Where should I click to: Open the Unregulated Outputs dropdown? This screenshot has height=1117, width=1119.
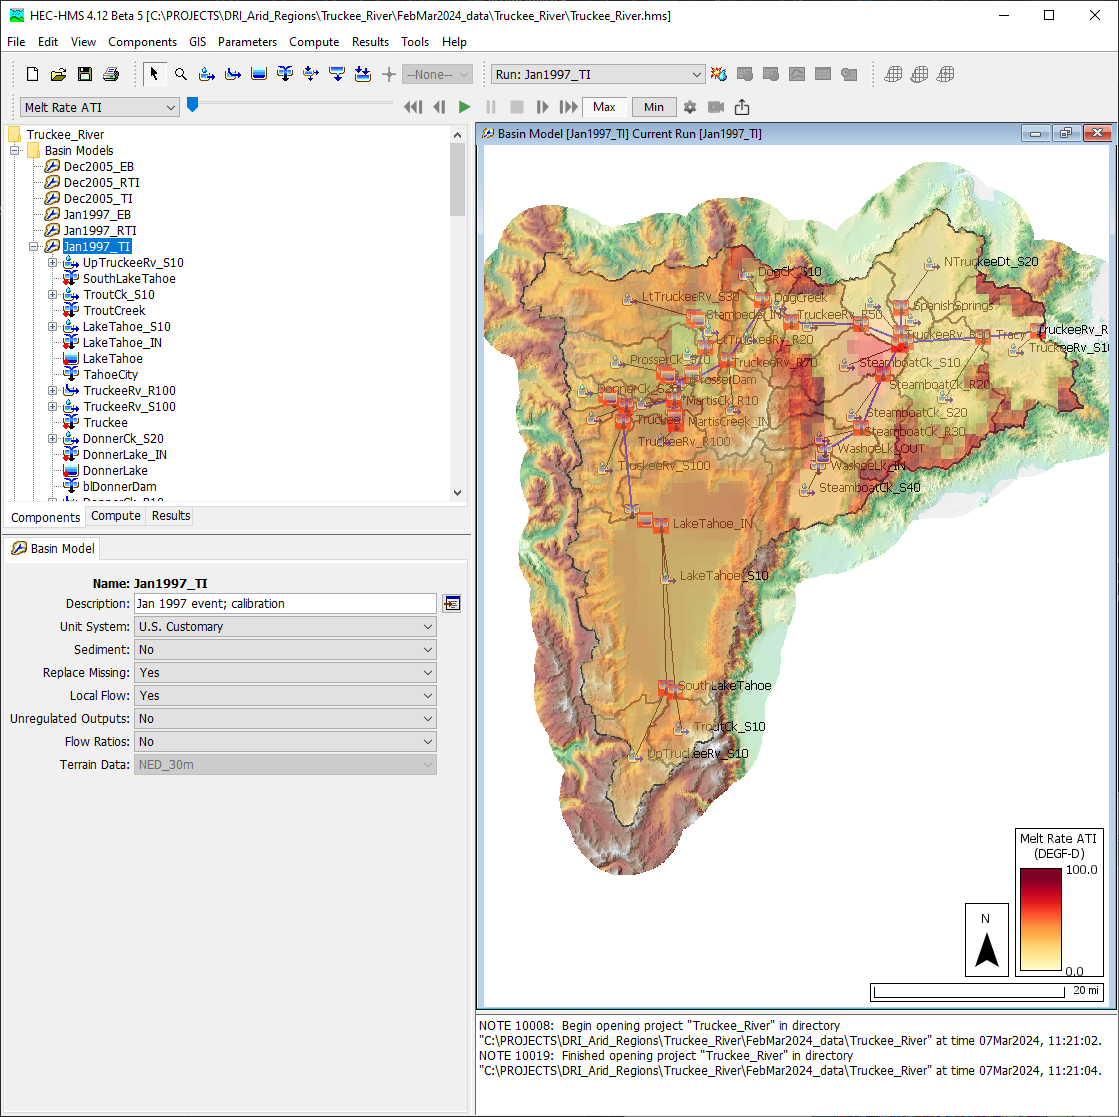(285, 719)
